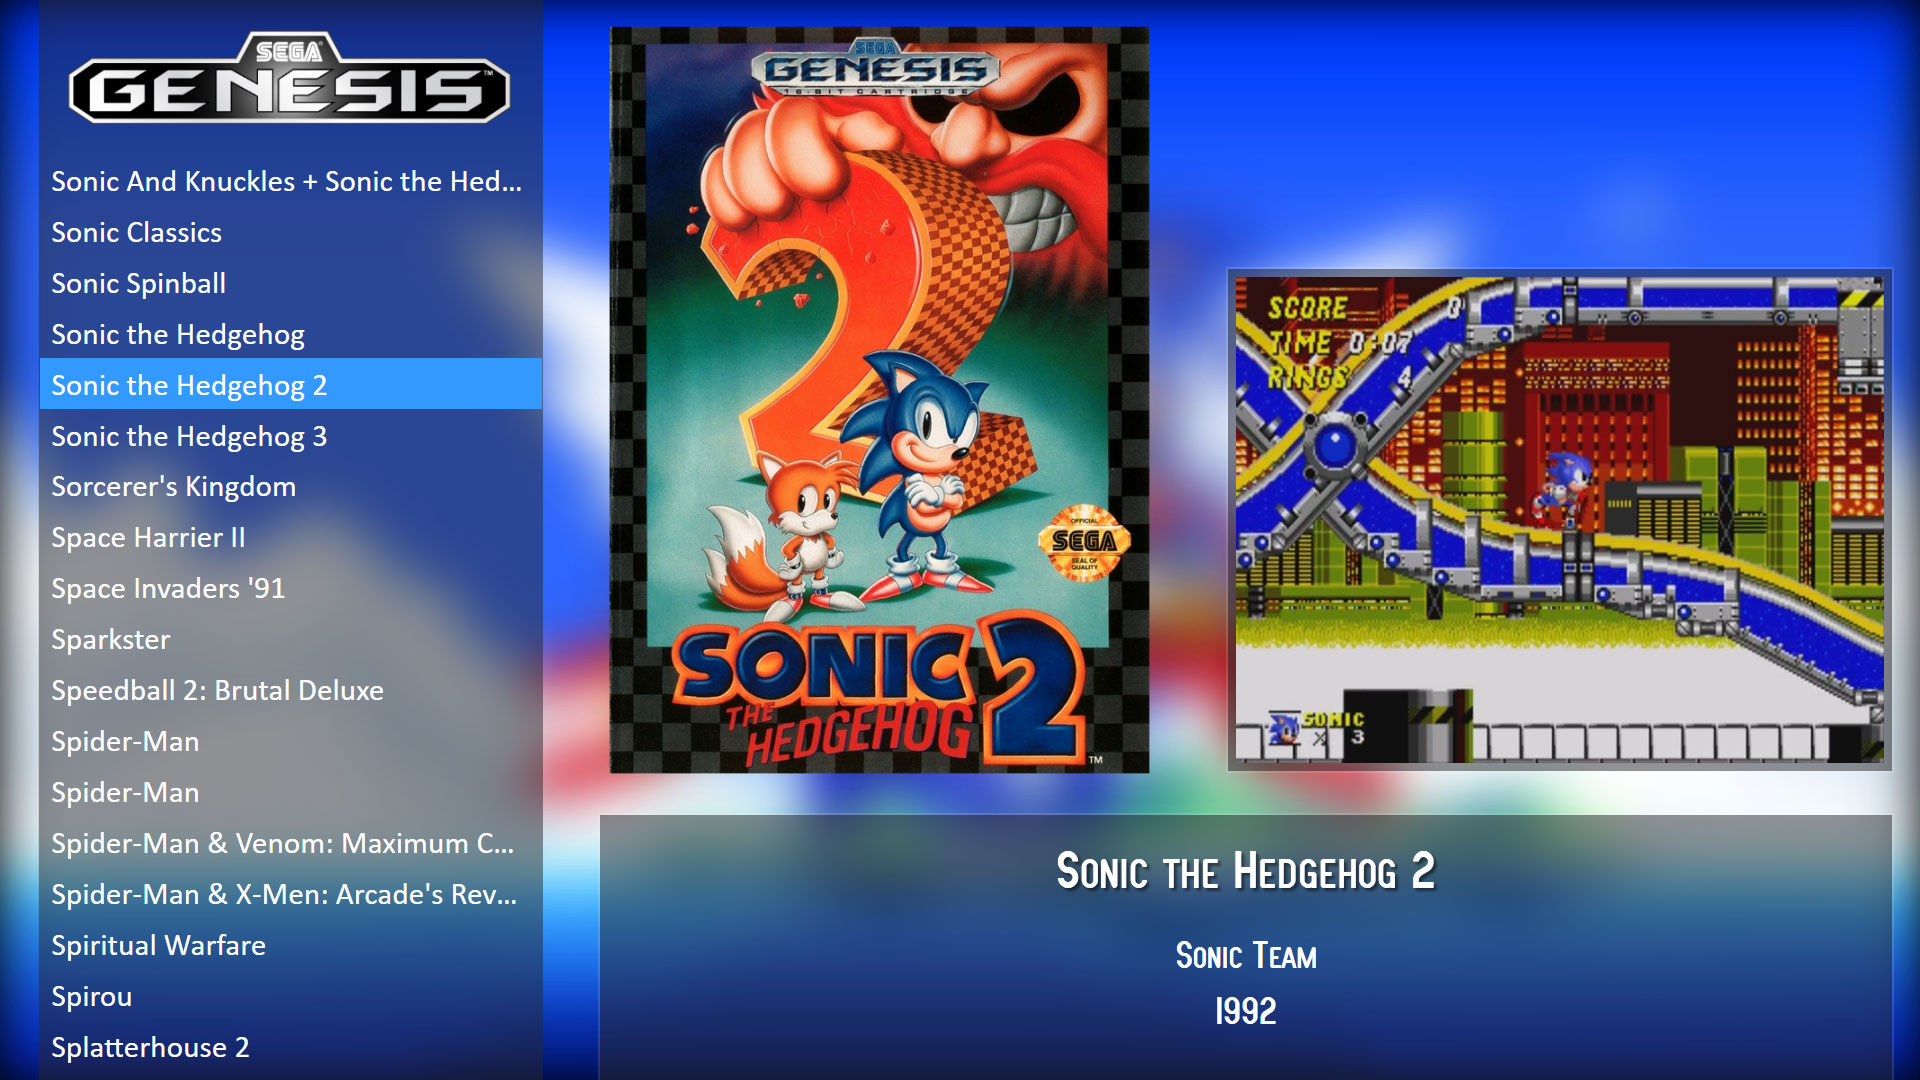Click the Sonic Team developer label
The width and height of the screenshot is (1920, 1080).
coord(1246,956)
